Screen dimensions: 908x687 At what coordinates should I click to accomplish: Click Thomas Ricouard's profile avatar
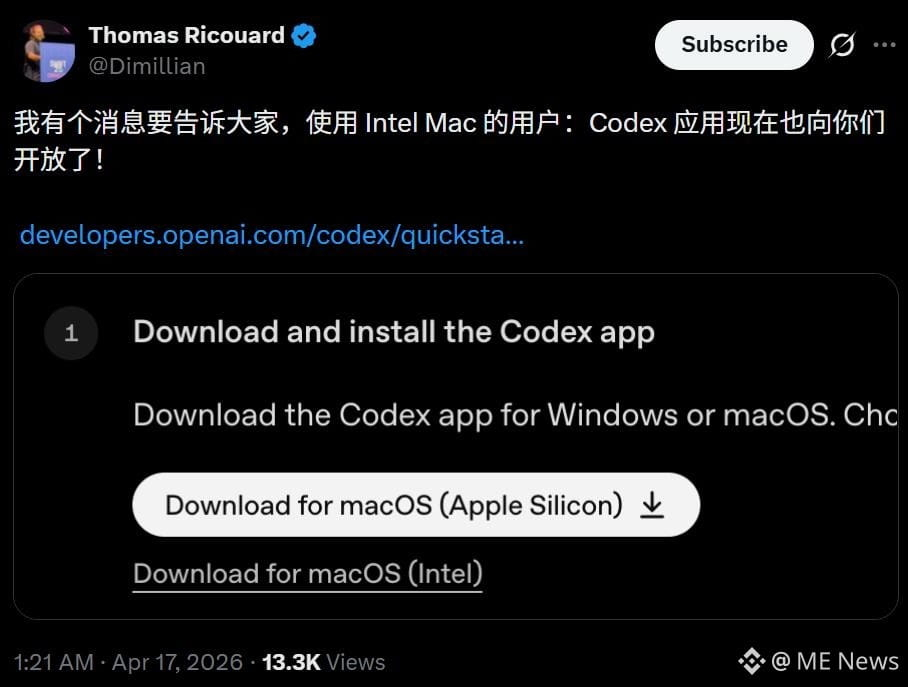(48, 51)
